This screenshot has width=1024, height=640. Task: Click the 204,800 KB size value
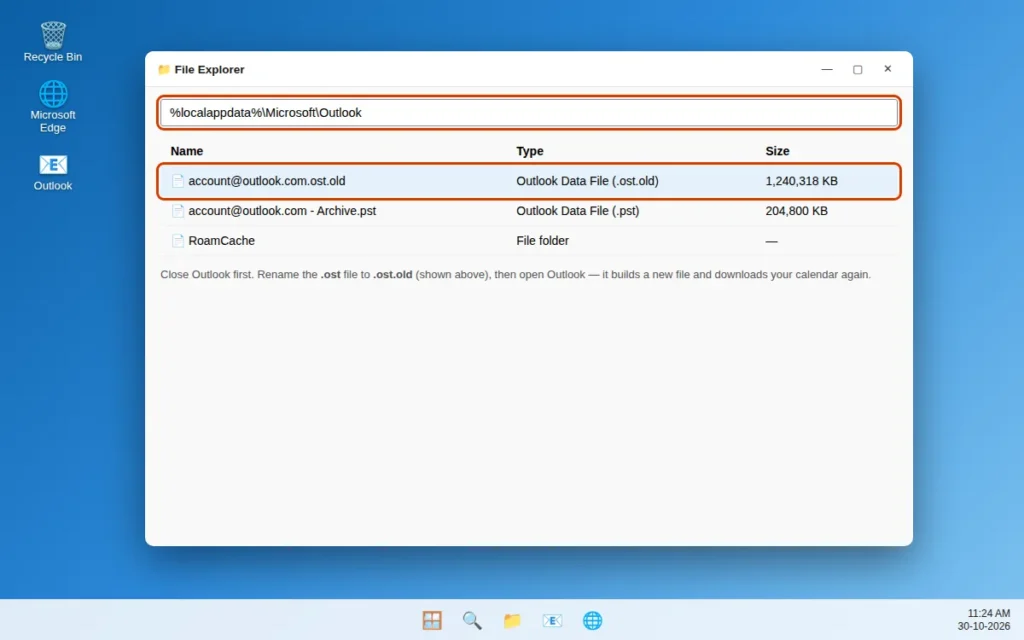tap(796, 211)
